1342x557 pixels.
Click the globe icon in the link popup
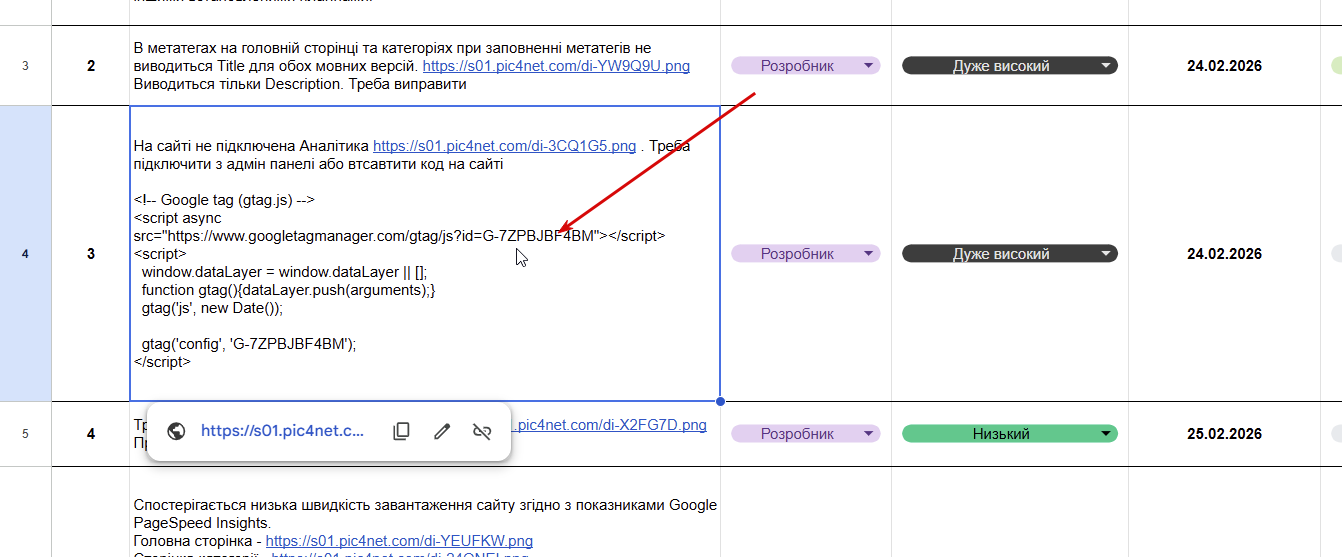pyautogui.click(x=177, y=431)
